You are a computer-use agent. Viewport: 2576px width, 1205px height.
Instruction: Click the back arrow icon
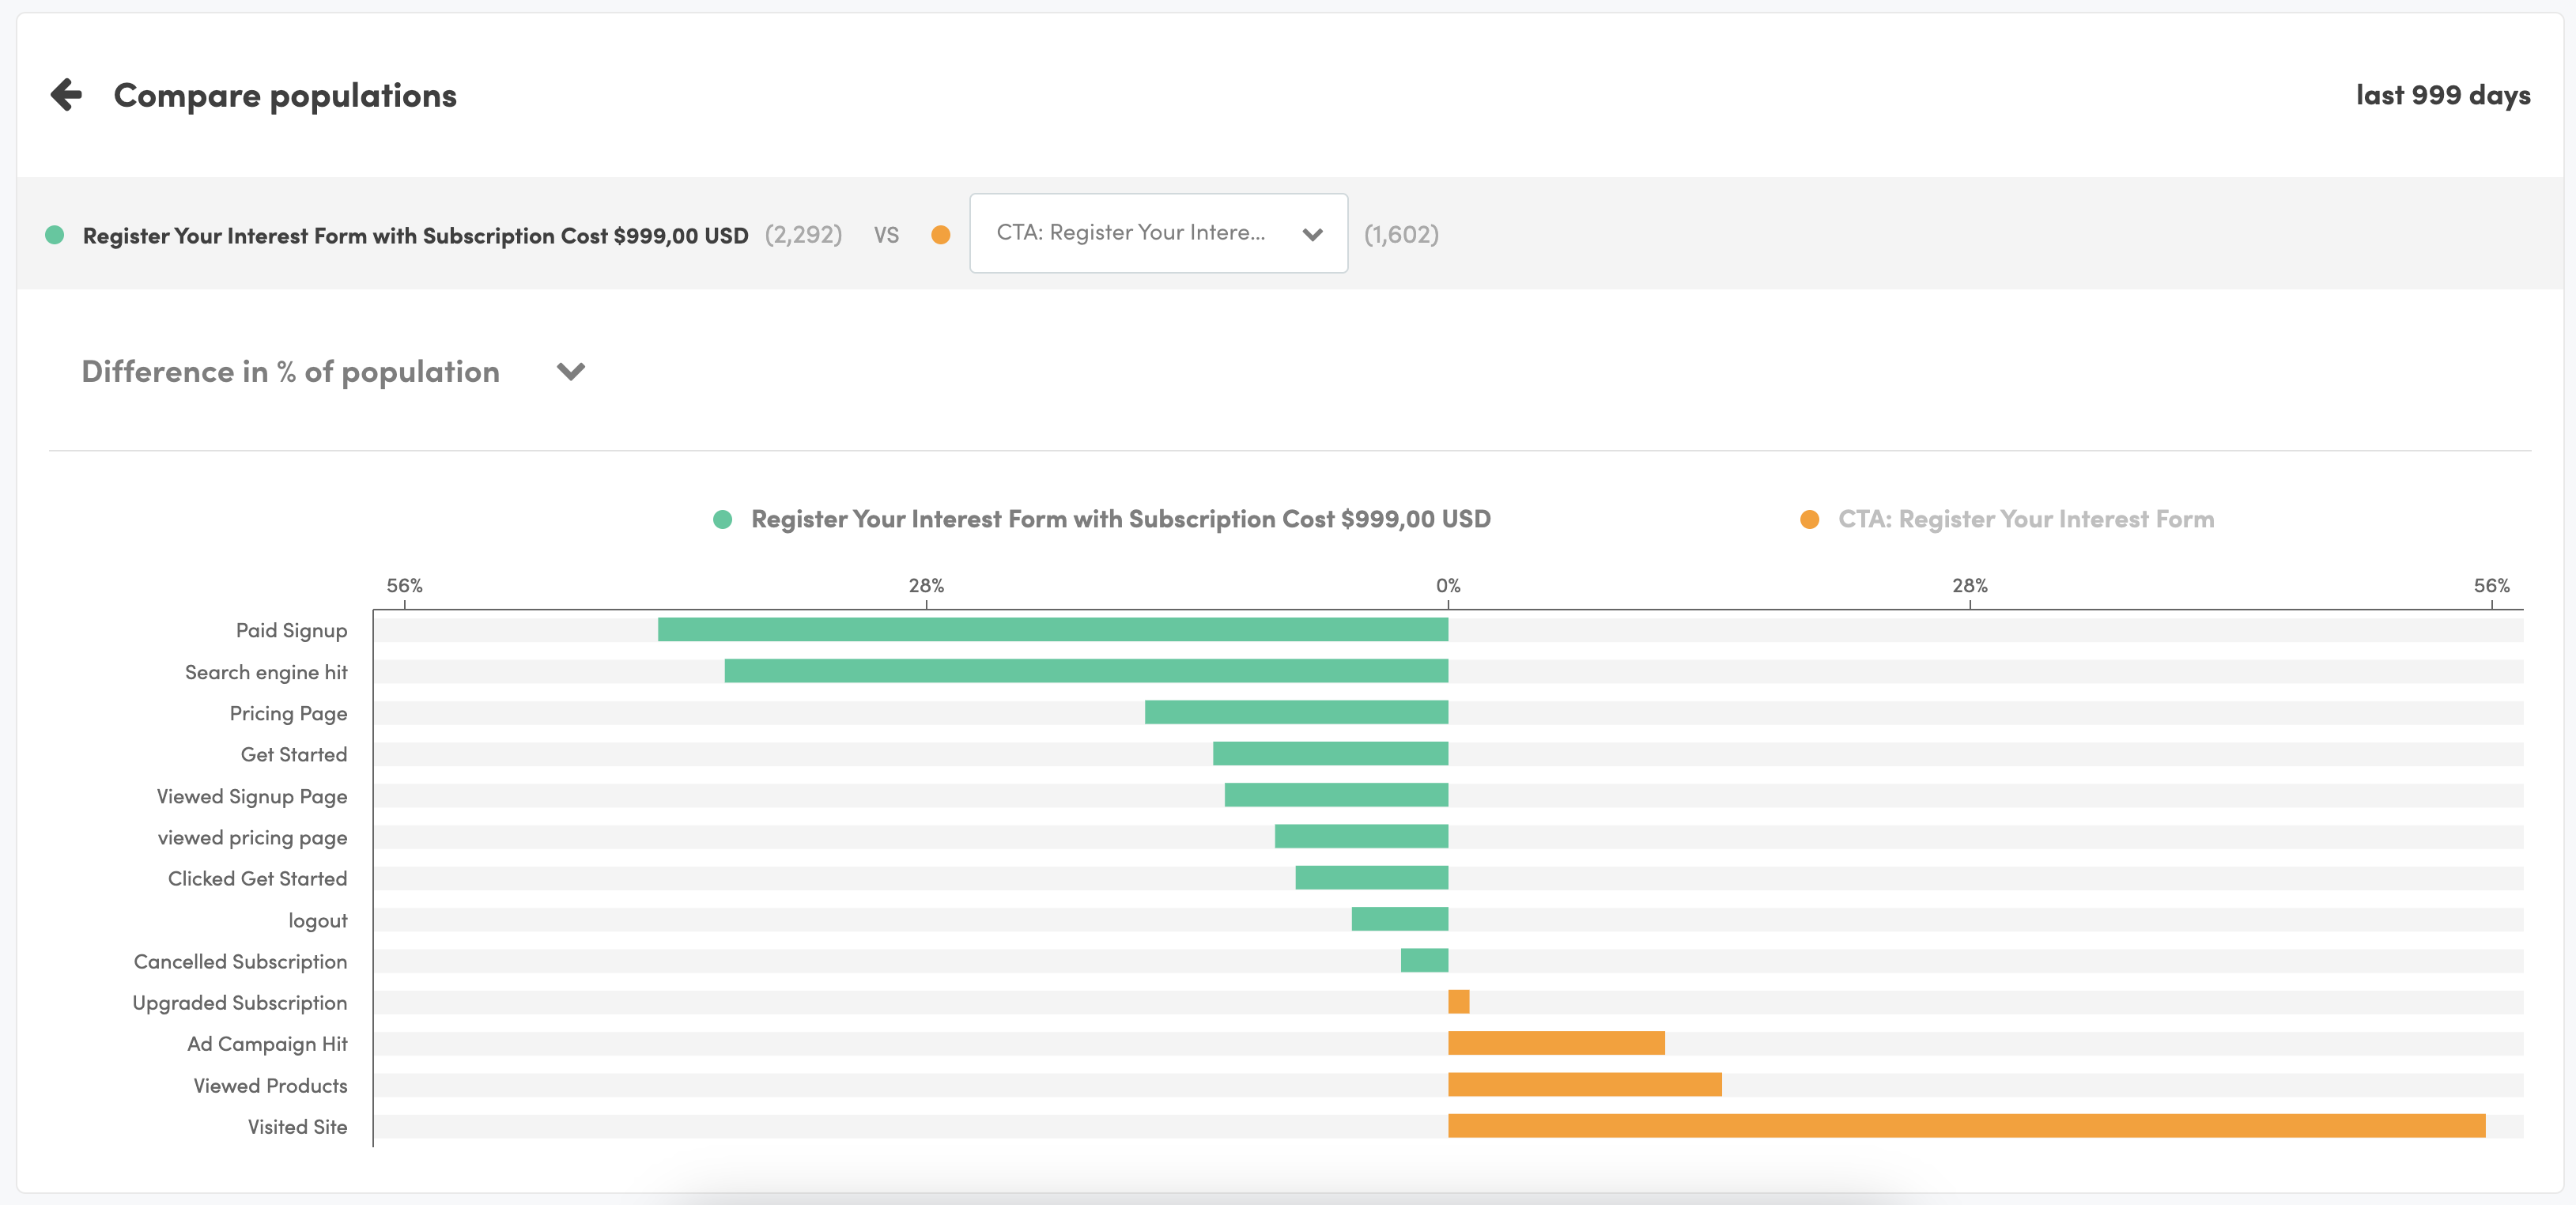66,95
